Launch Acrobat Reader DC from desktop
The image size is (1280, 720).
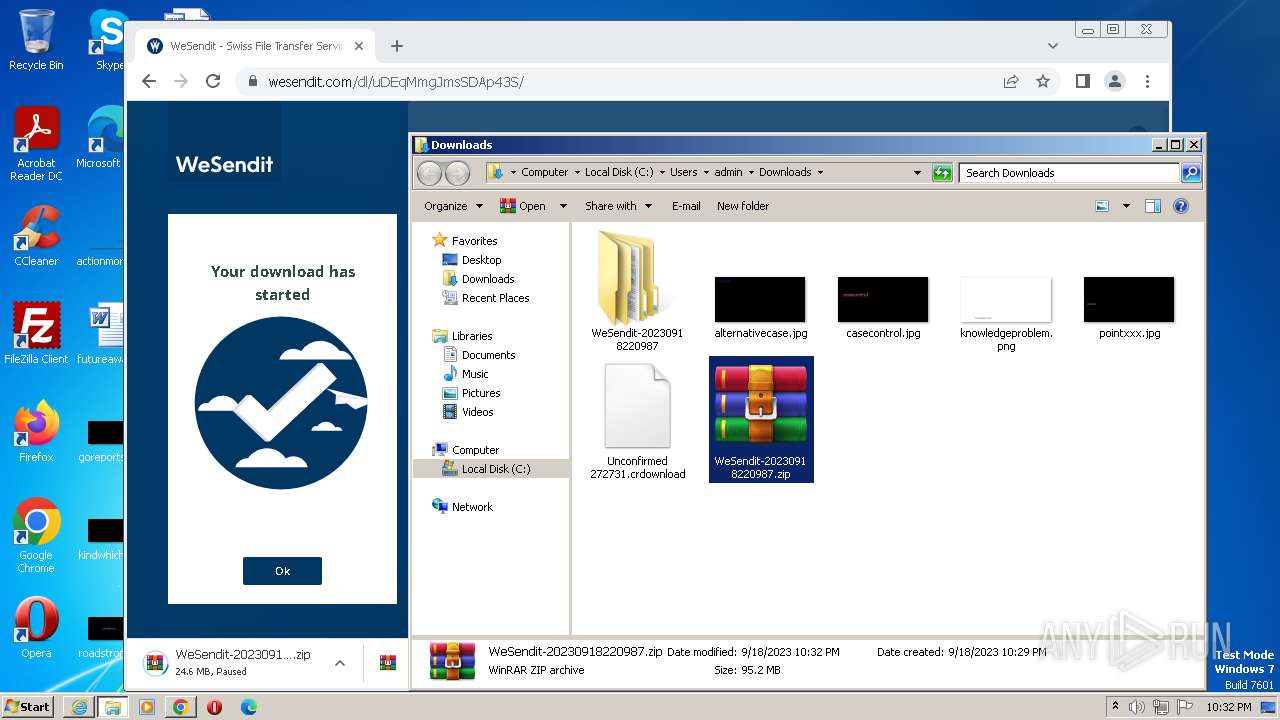pyautogui.click(x=36, y=145)
